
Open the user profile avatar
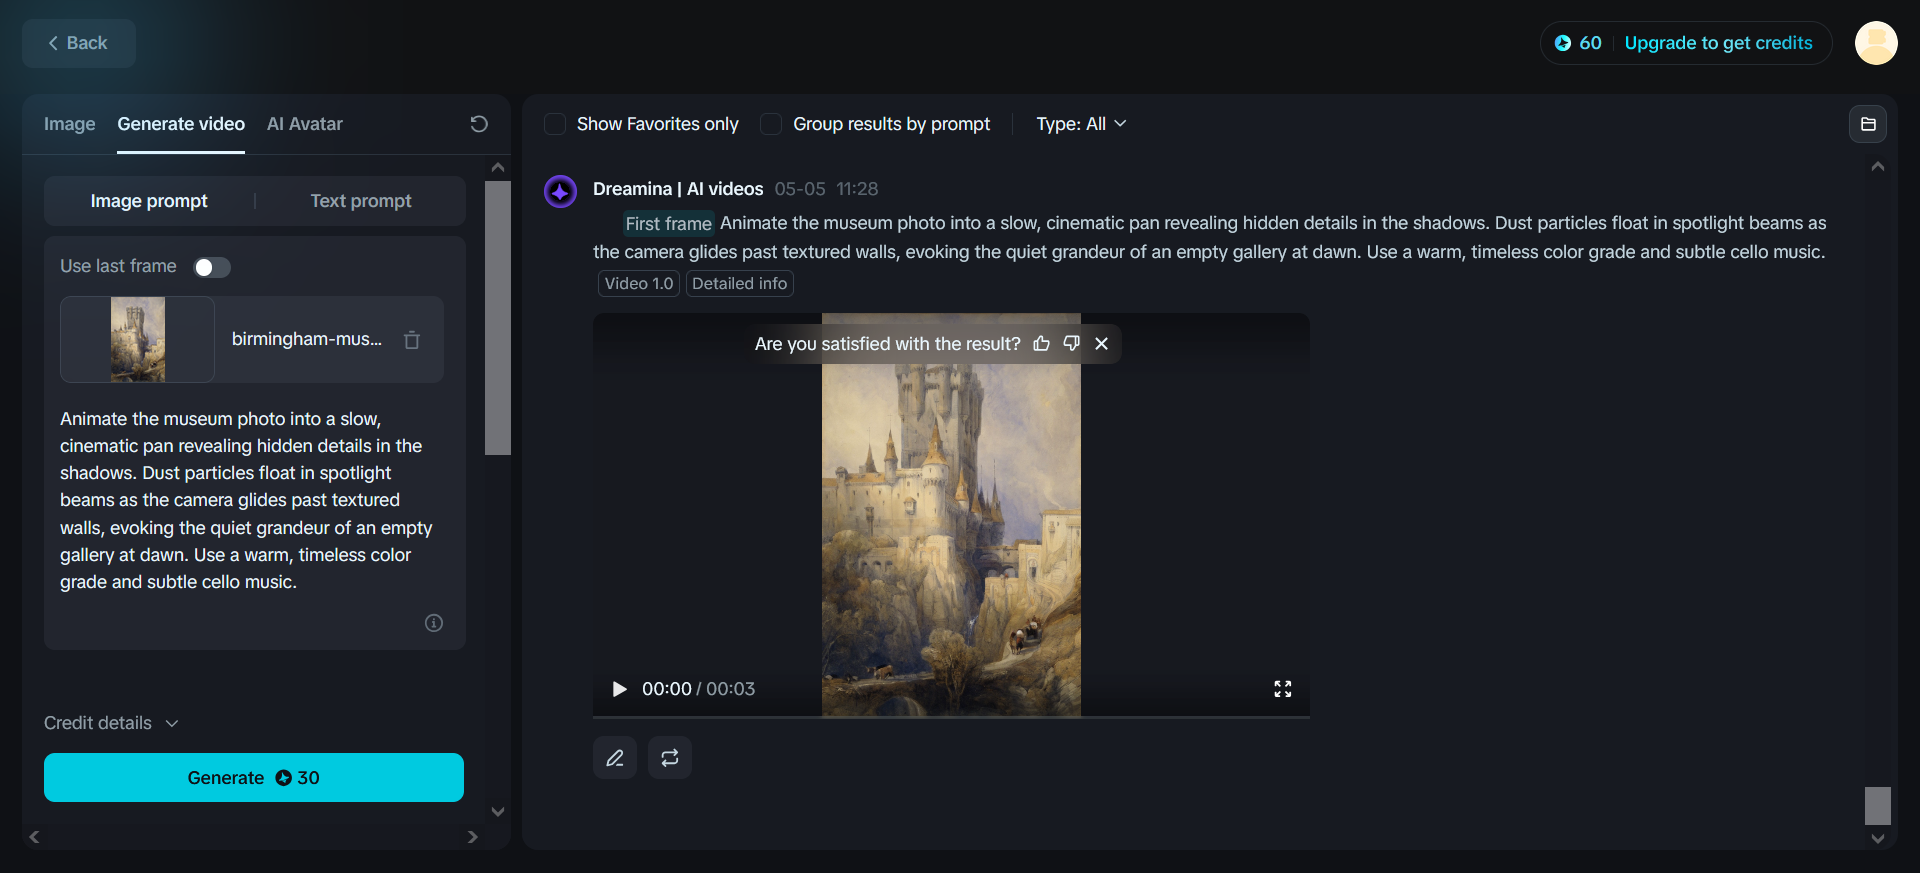pos(1876,43)
